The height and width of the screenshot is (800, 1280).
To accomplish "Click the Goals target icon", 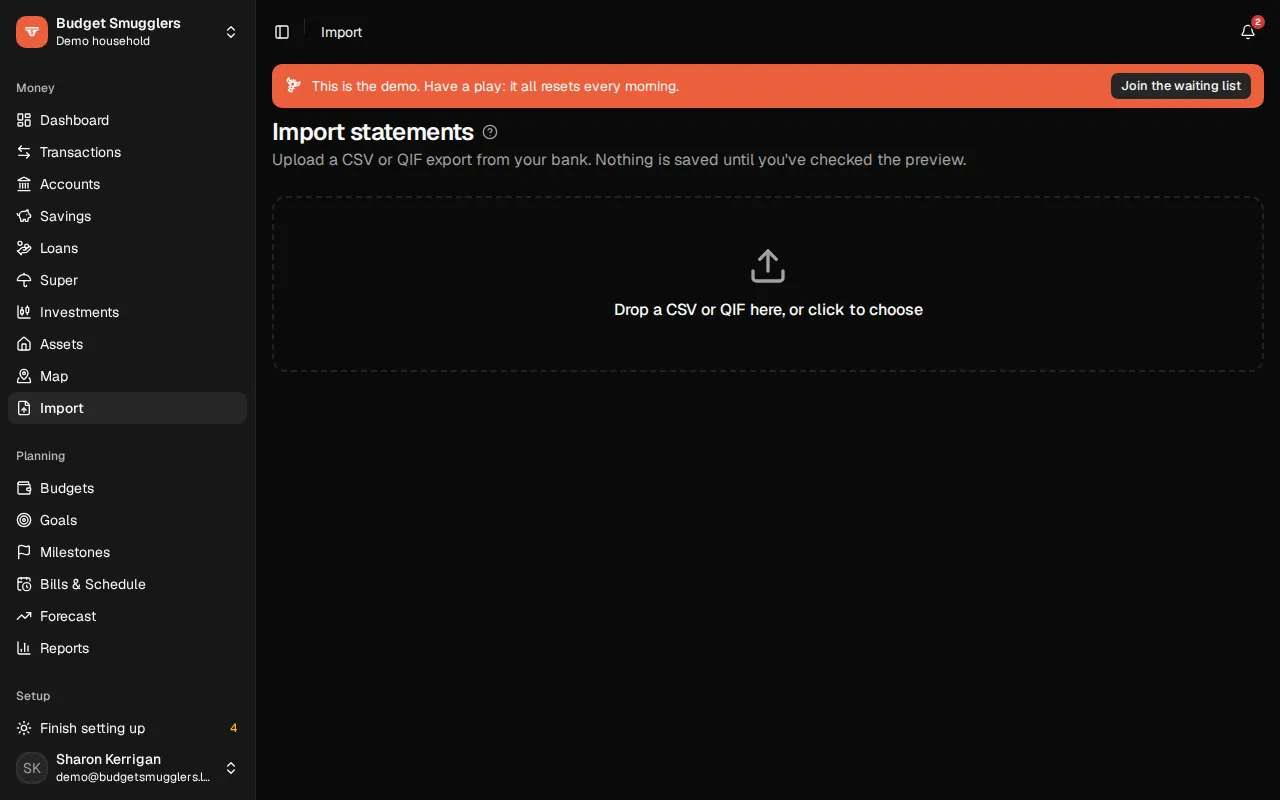I will [x=24, y=520].
